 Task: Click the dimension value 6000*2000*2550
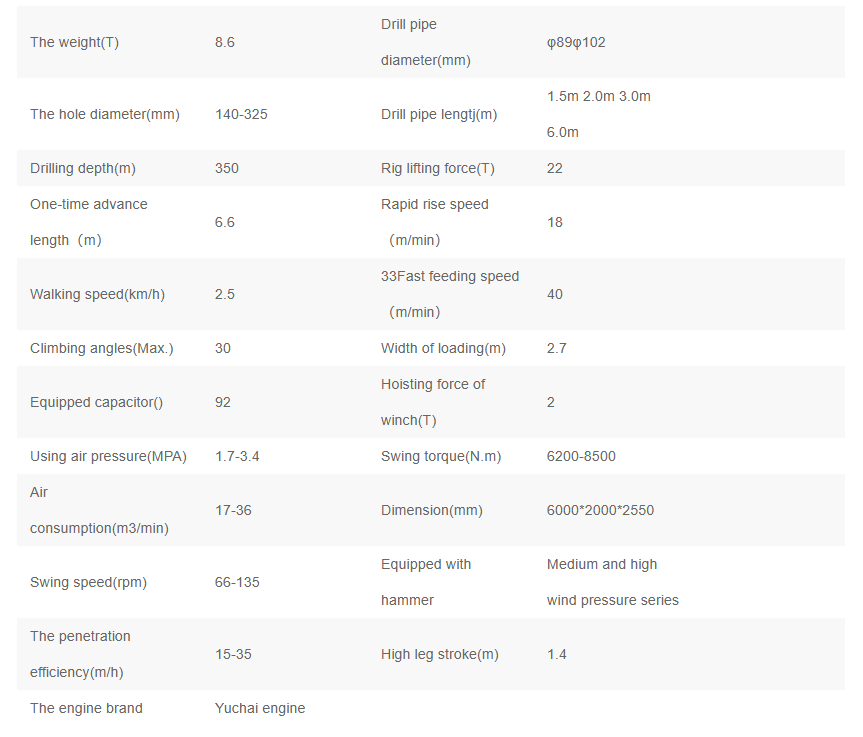click(x=600, y=510)
